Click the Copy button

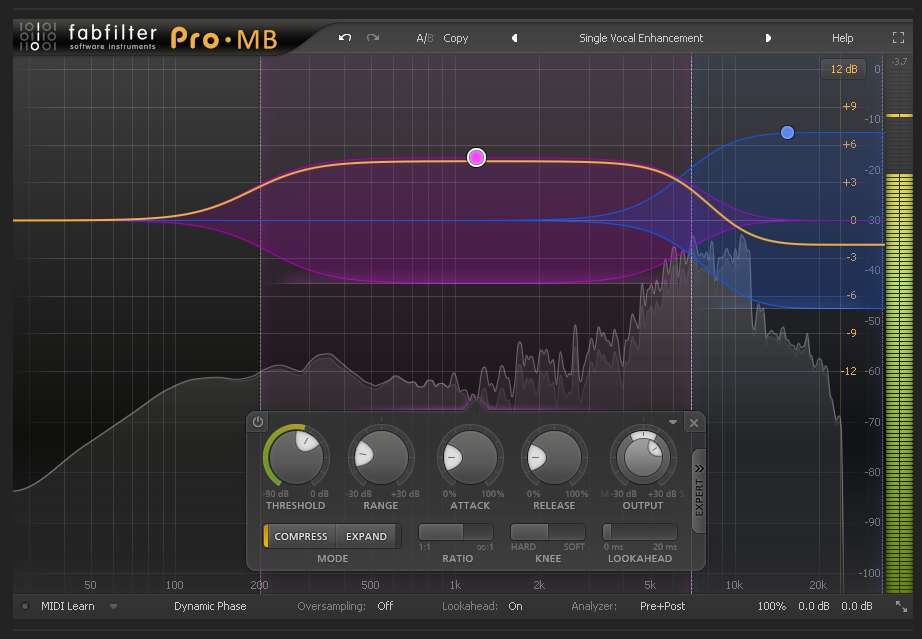456,38
